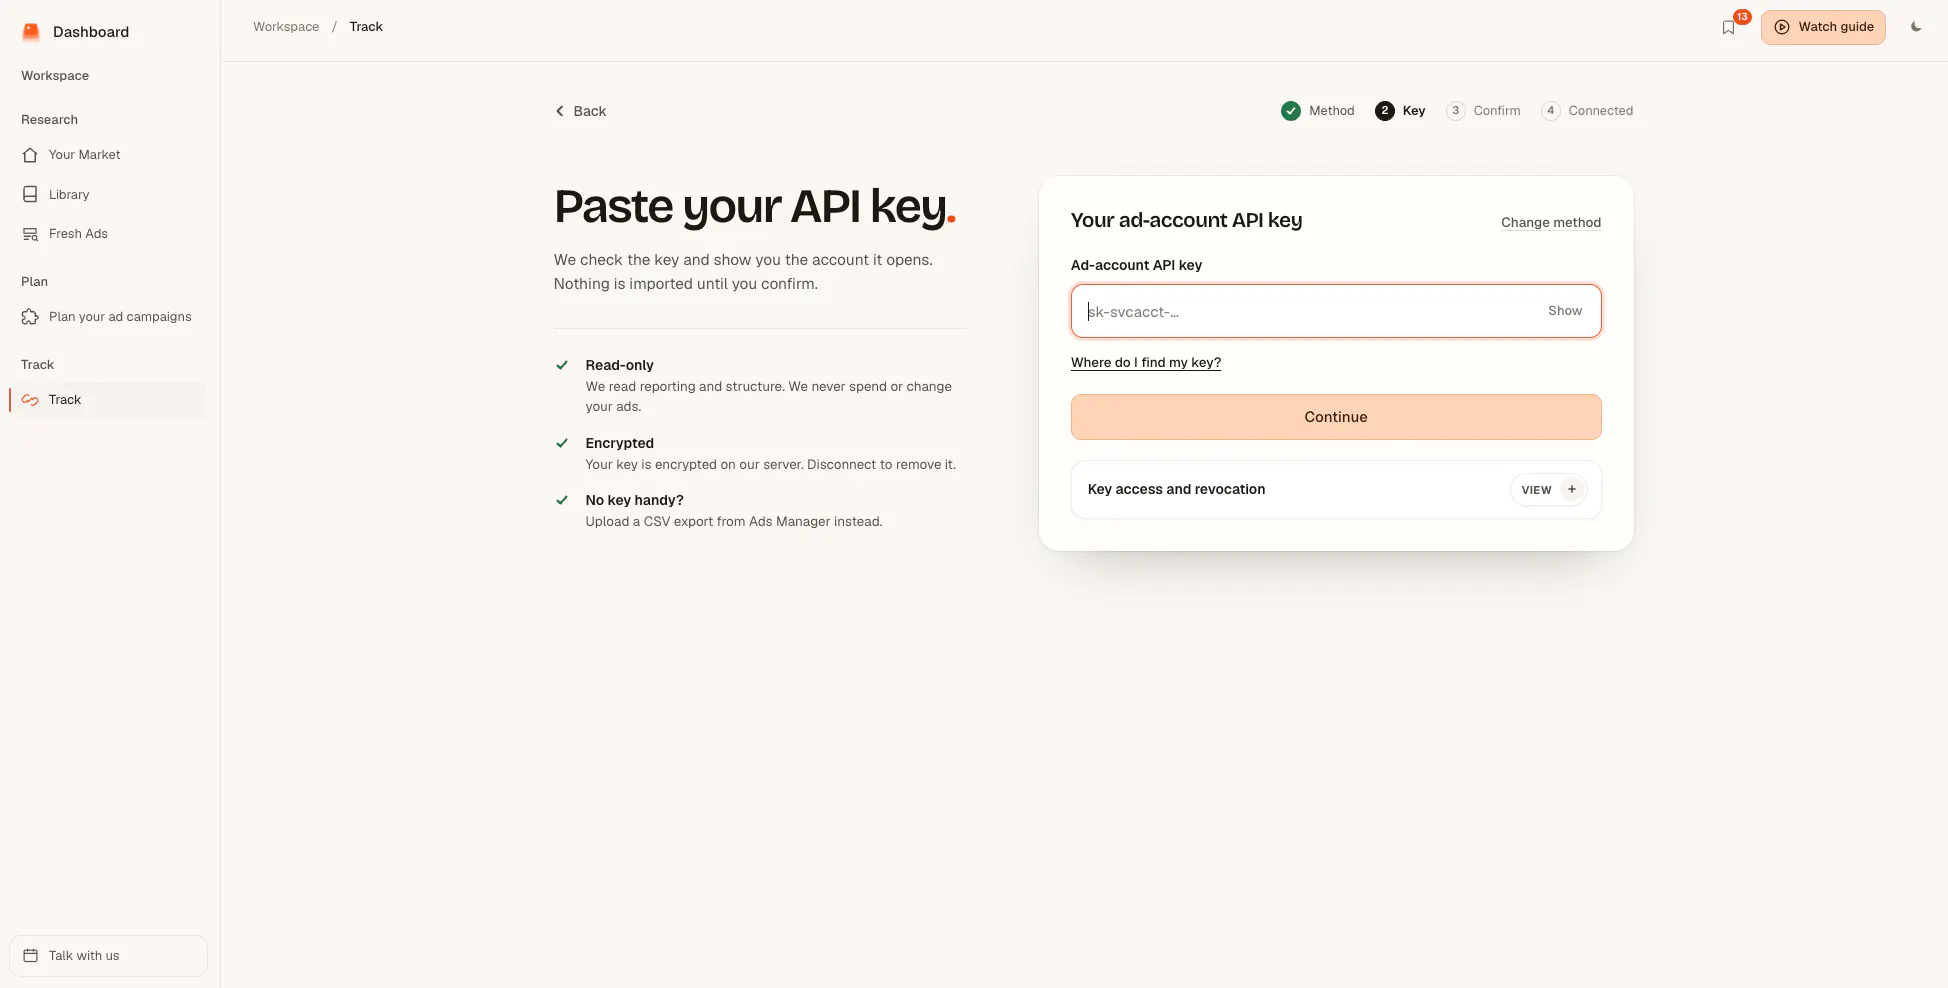Open Workspace in the sidebar
The height and width of the screenshot is (988, 1948).
55,76
